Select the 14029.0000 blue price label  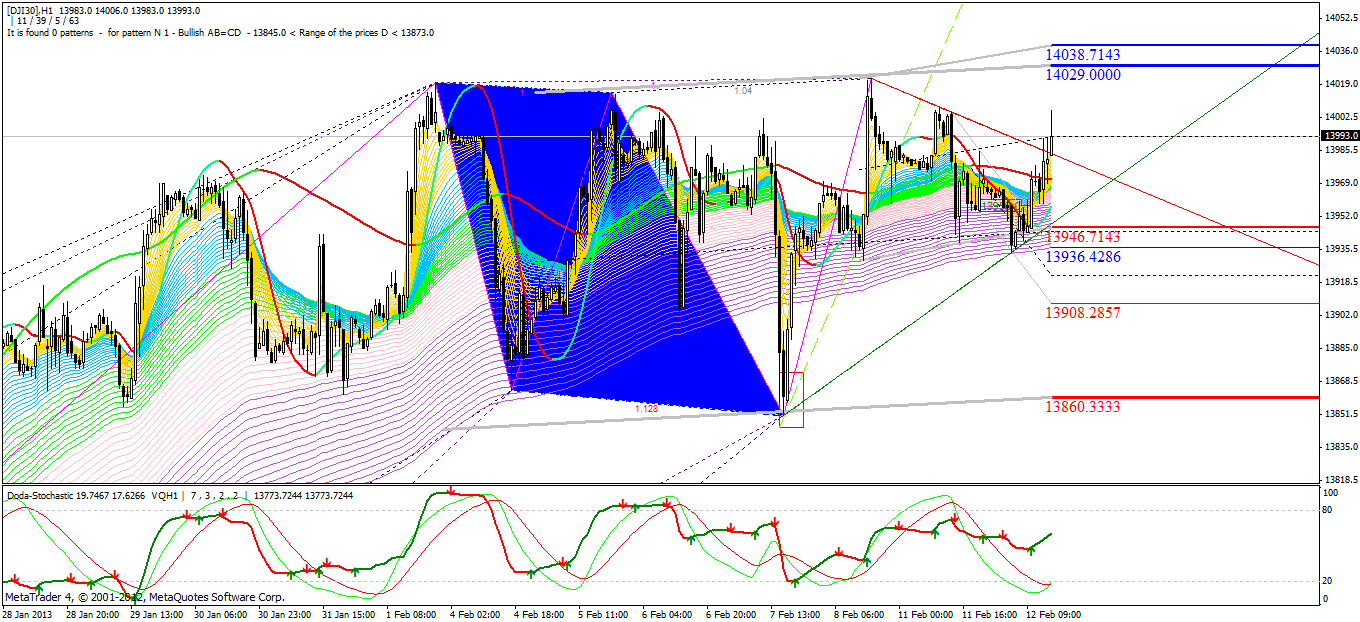(x=1083, y=75)
